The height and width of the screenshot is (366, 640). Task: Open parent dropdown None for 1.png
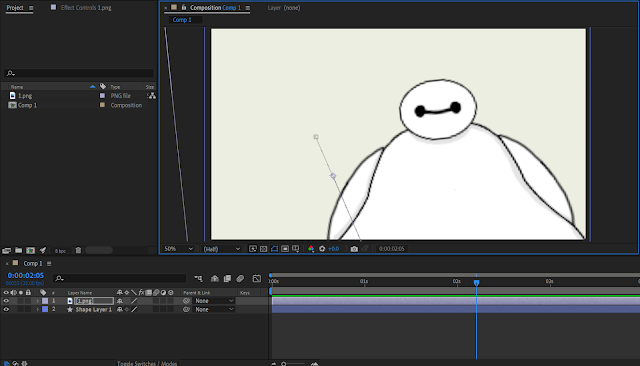pos(214,301)
